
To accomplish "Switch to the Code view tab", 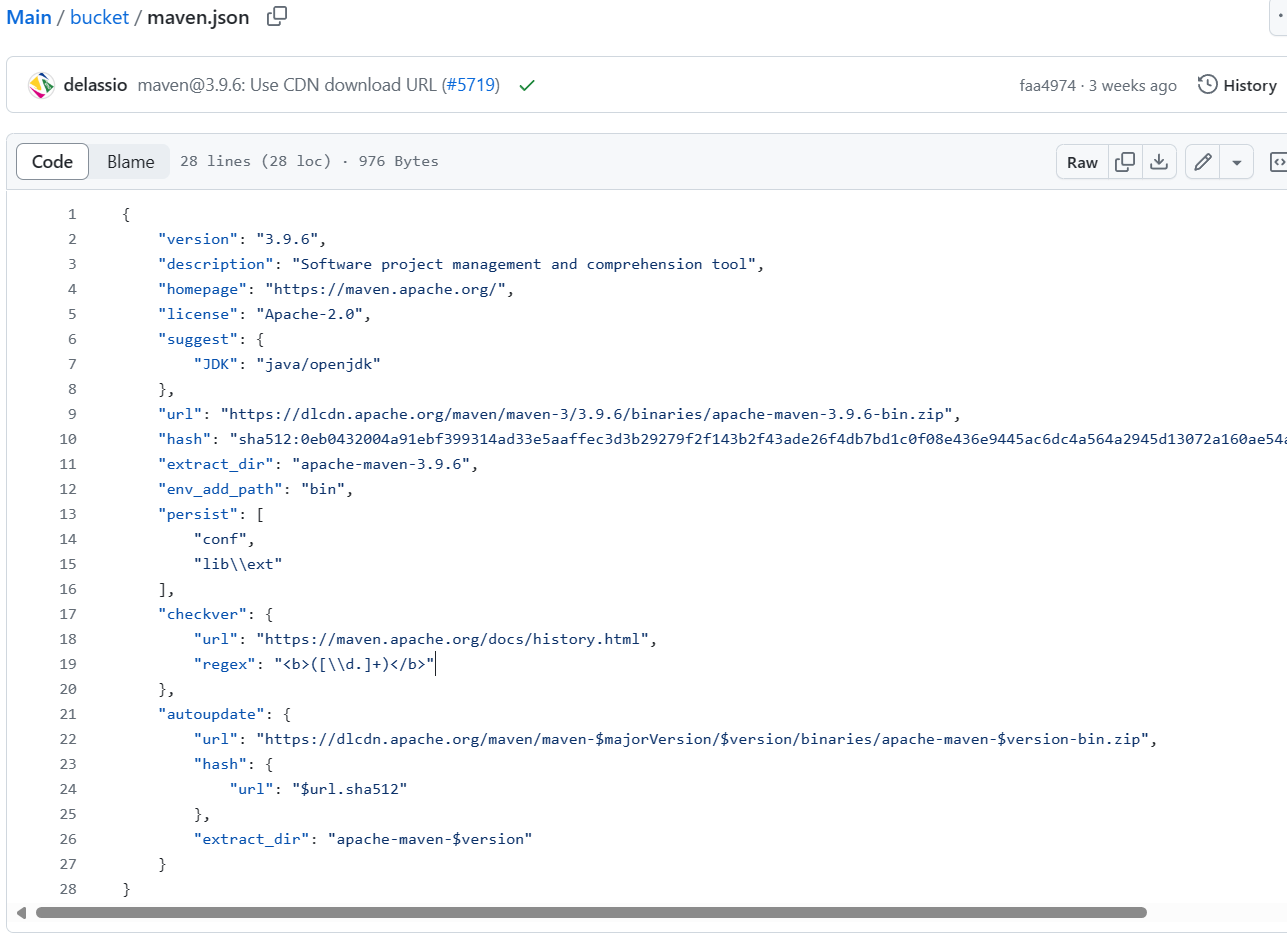I will [52, 162].
